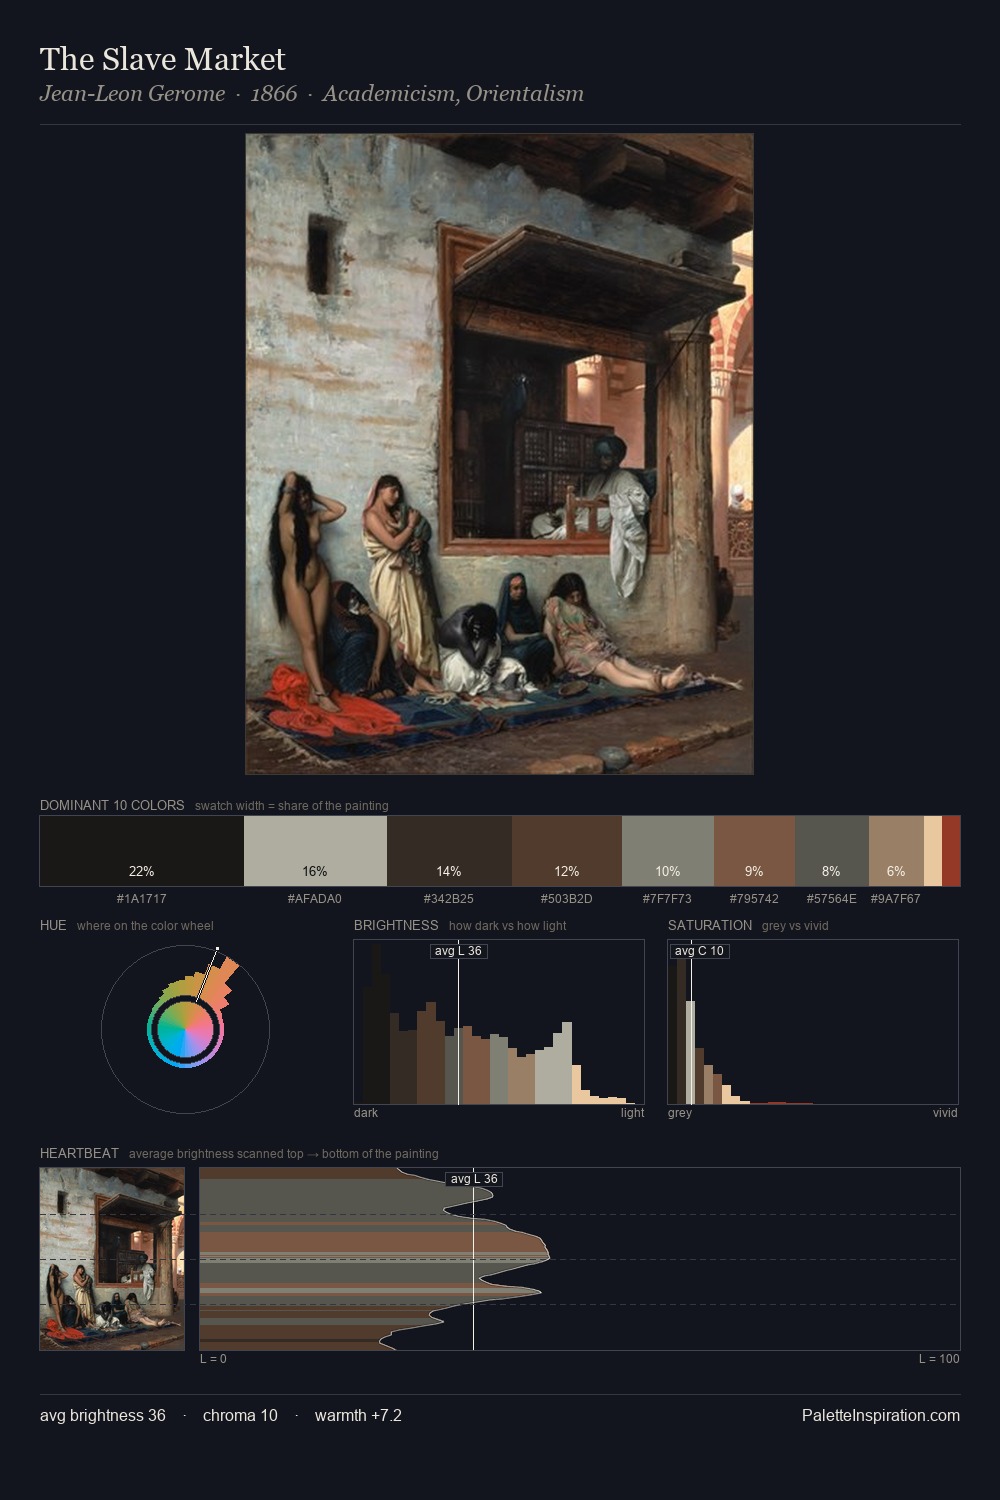Click "where on the color wheel" caption
The height and width of the screenshot is (1500, 1000).
(x=145, y=926)
